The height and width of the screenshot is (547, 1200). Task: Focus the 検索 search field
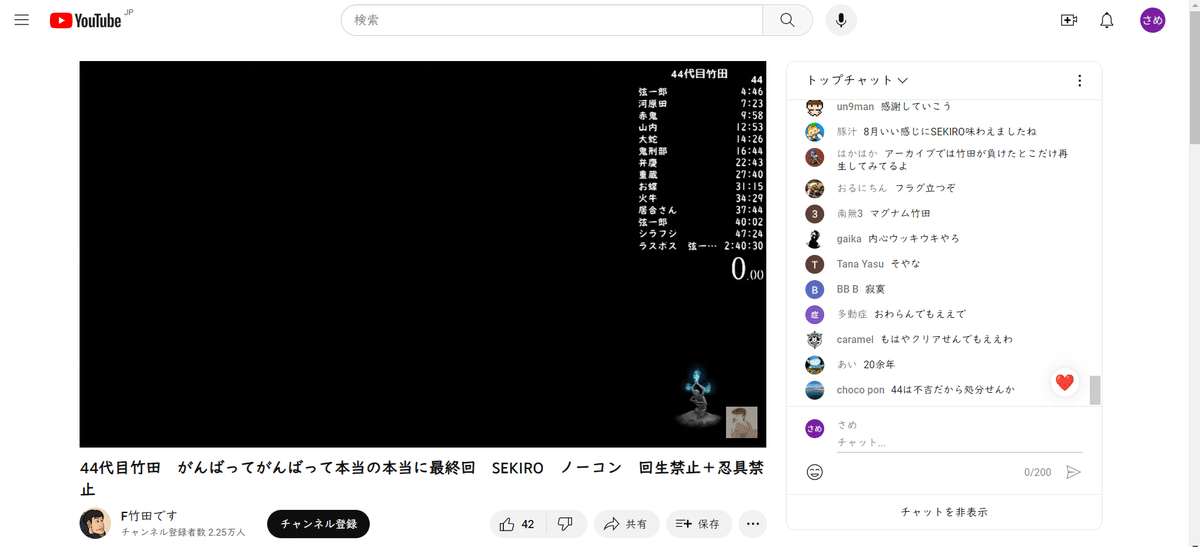(552, 20)
